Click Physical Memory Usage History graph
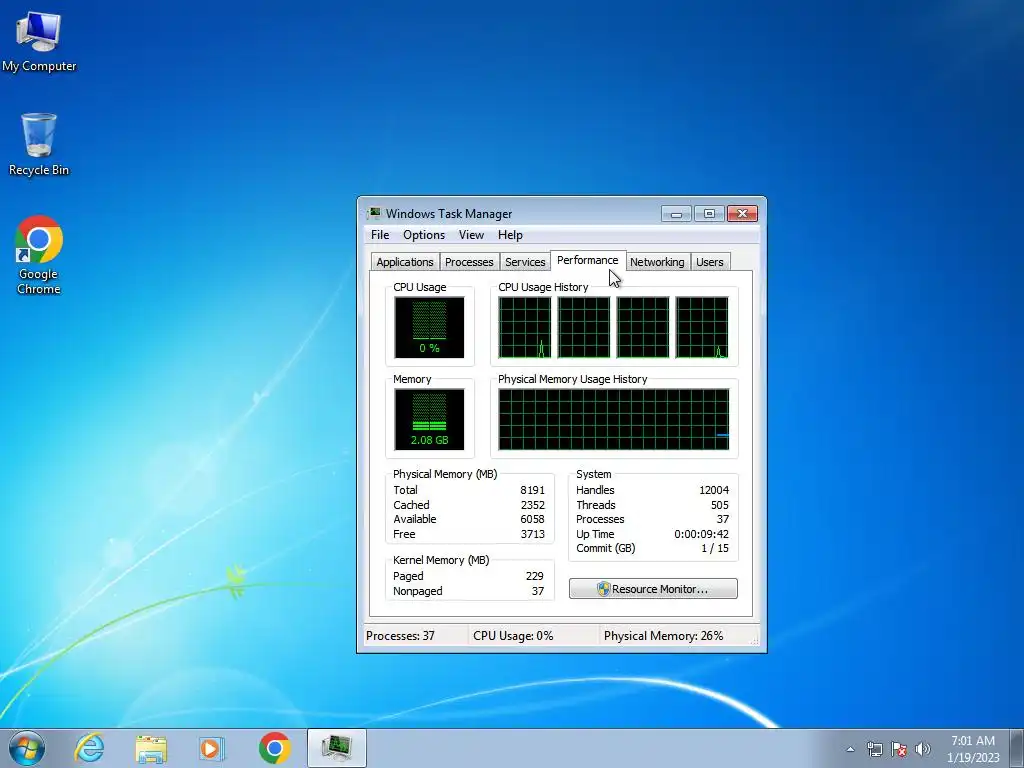Screen dimensions: 1024x768 point(613,419)
